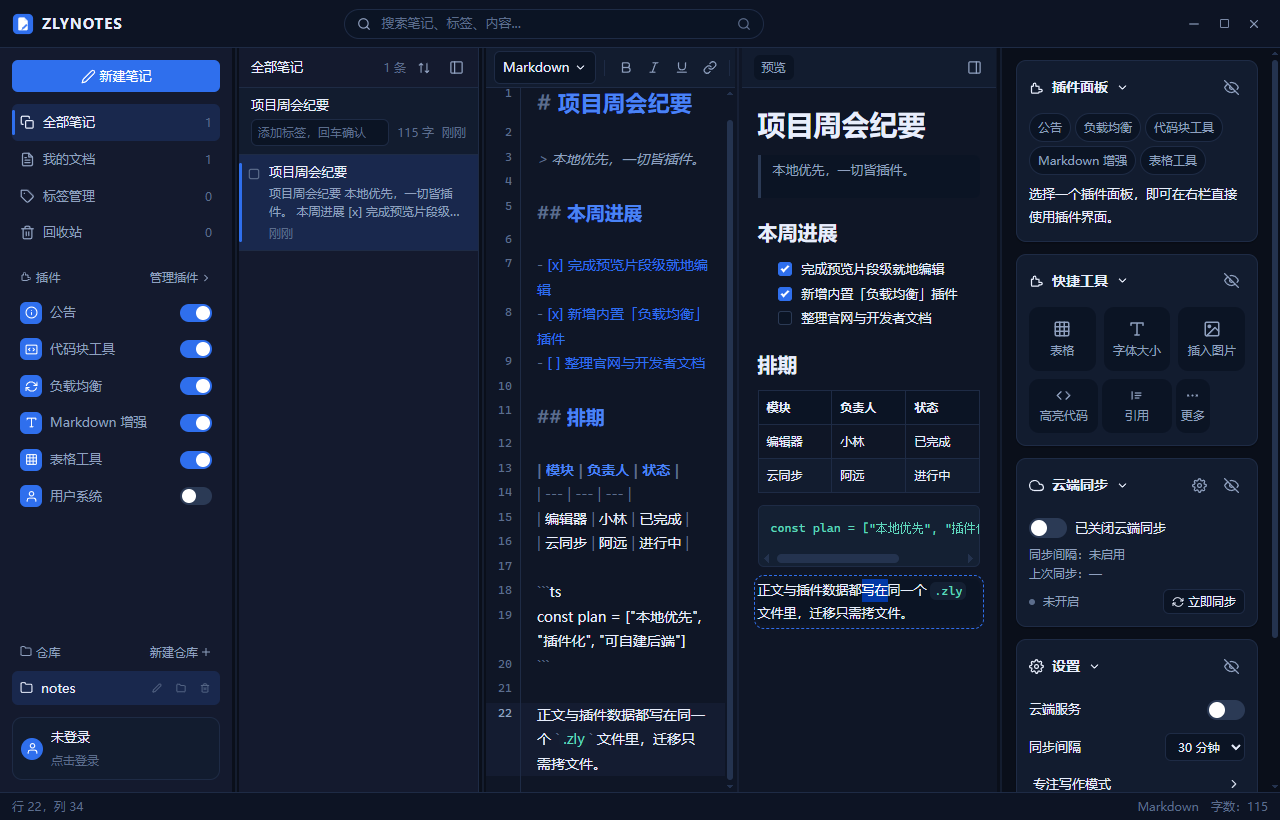Viewport: 1280px width, 820px height.
Task: Apply bold formatting
Action: point(626,67)
